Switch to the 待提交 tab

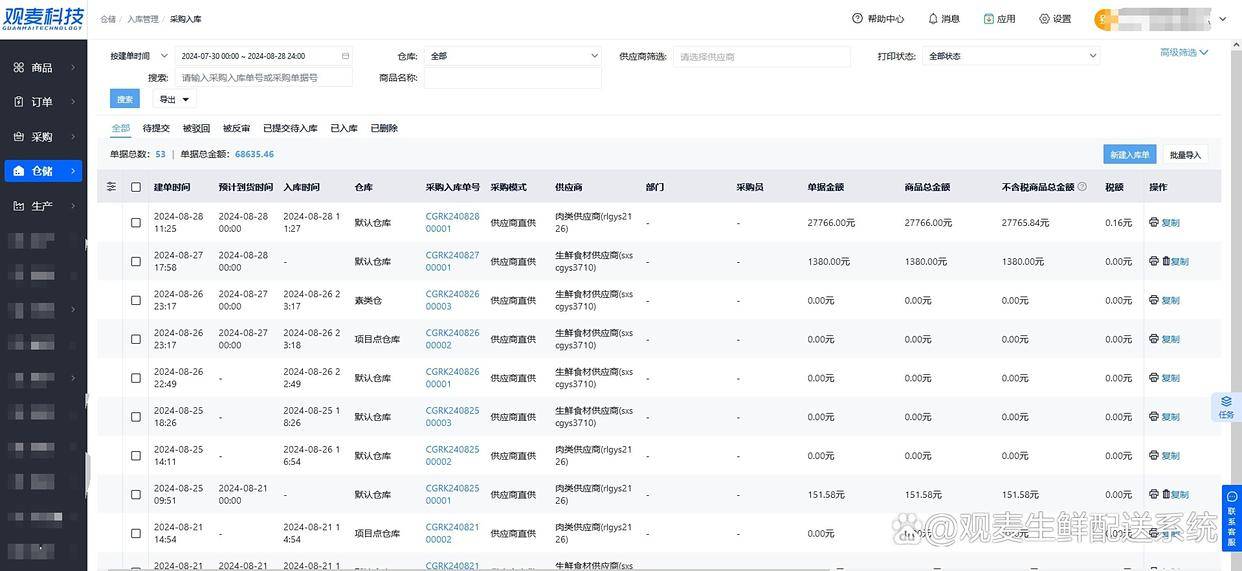(156, 129)
